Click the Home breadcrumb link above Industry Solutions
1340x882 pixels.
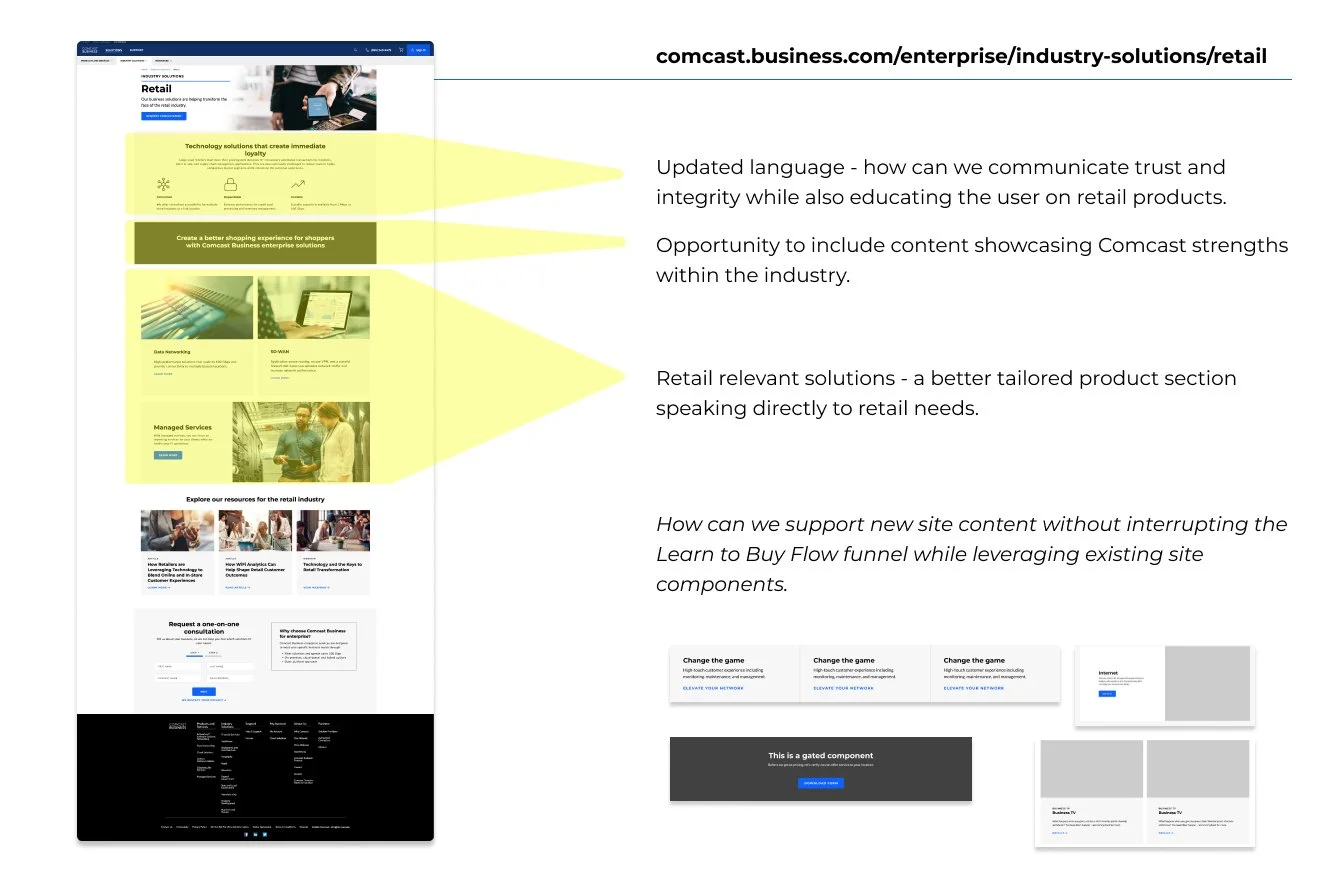144,69
